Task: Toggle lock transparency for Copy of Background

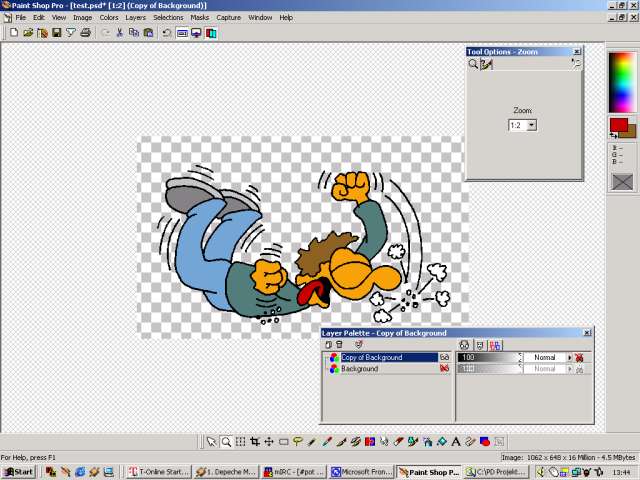Action: (x=579, y=358)
